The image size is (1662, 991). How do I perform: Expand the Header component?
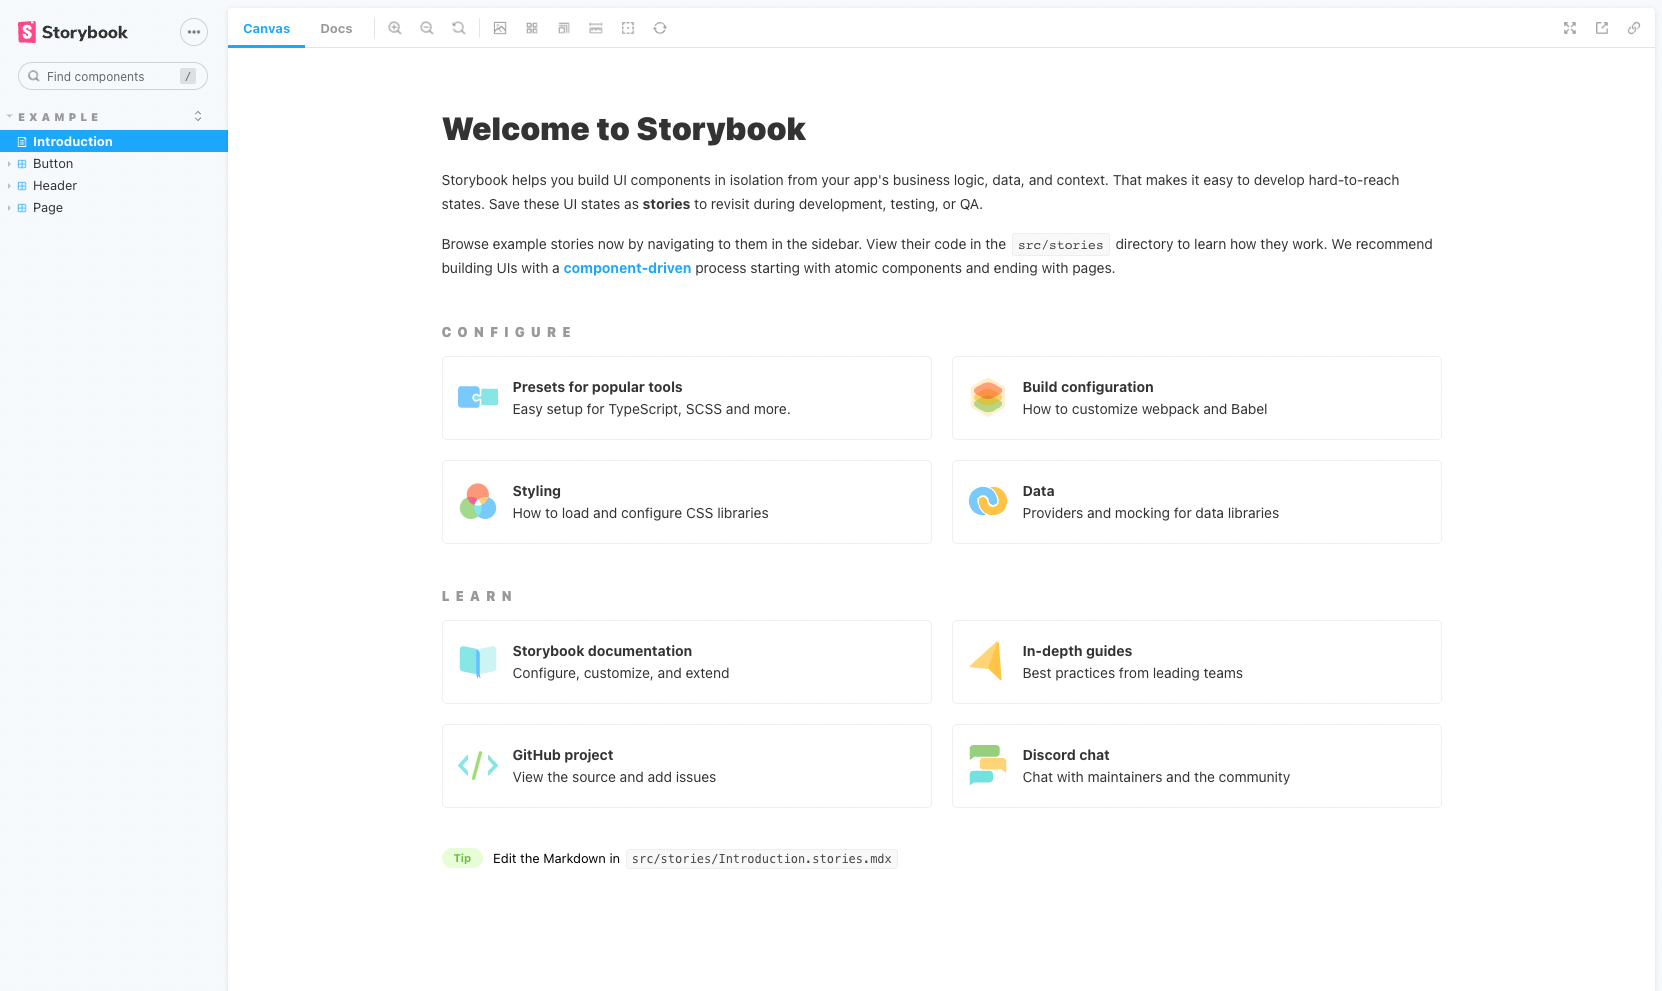tap(114, 185)
